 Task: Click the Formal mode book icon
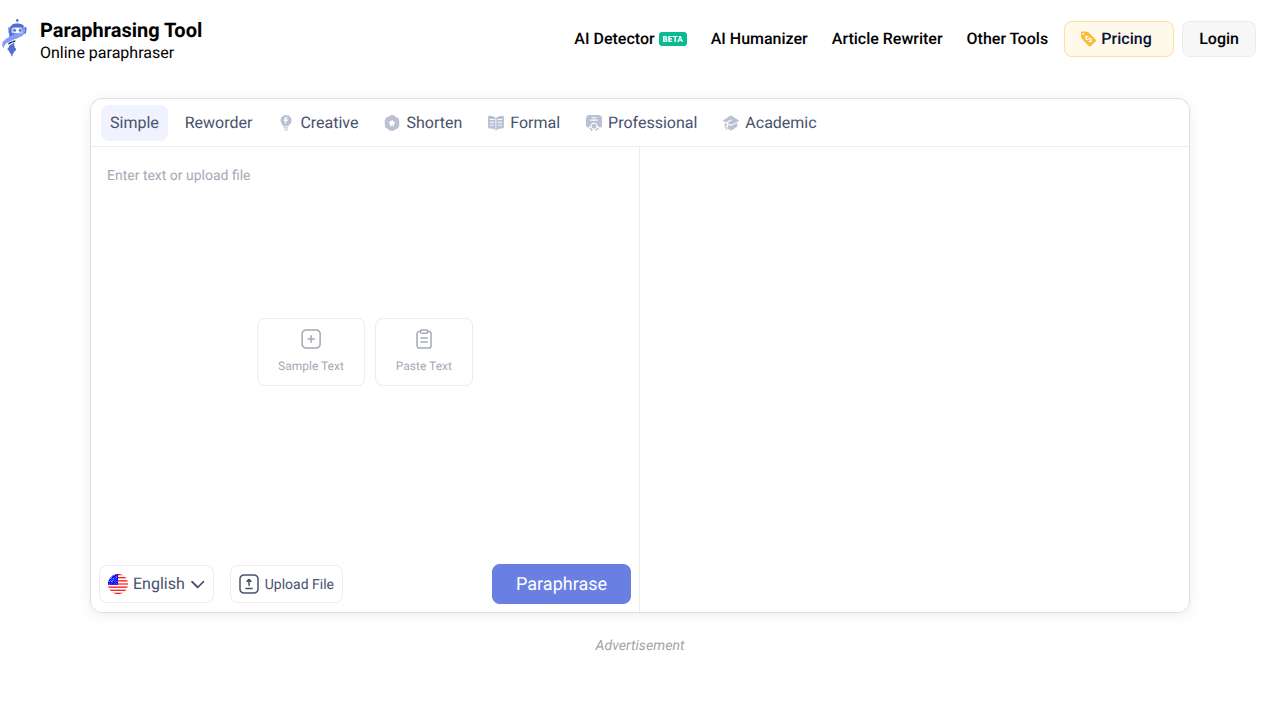495,122
